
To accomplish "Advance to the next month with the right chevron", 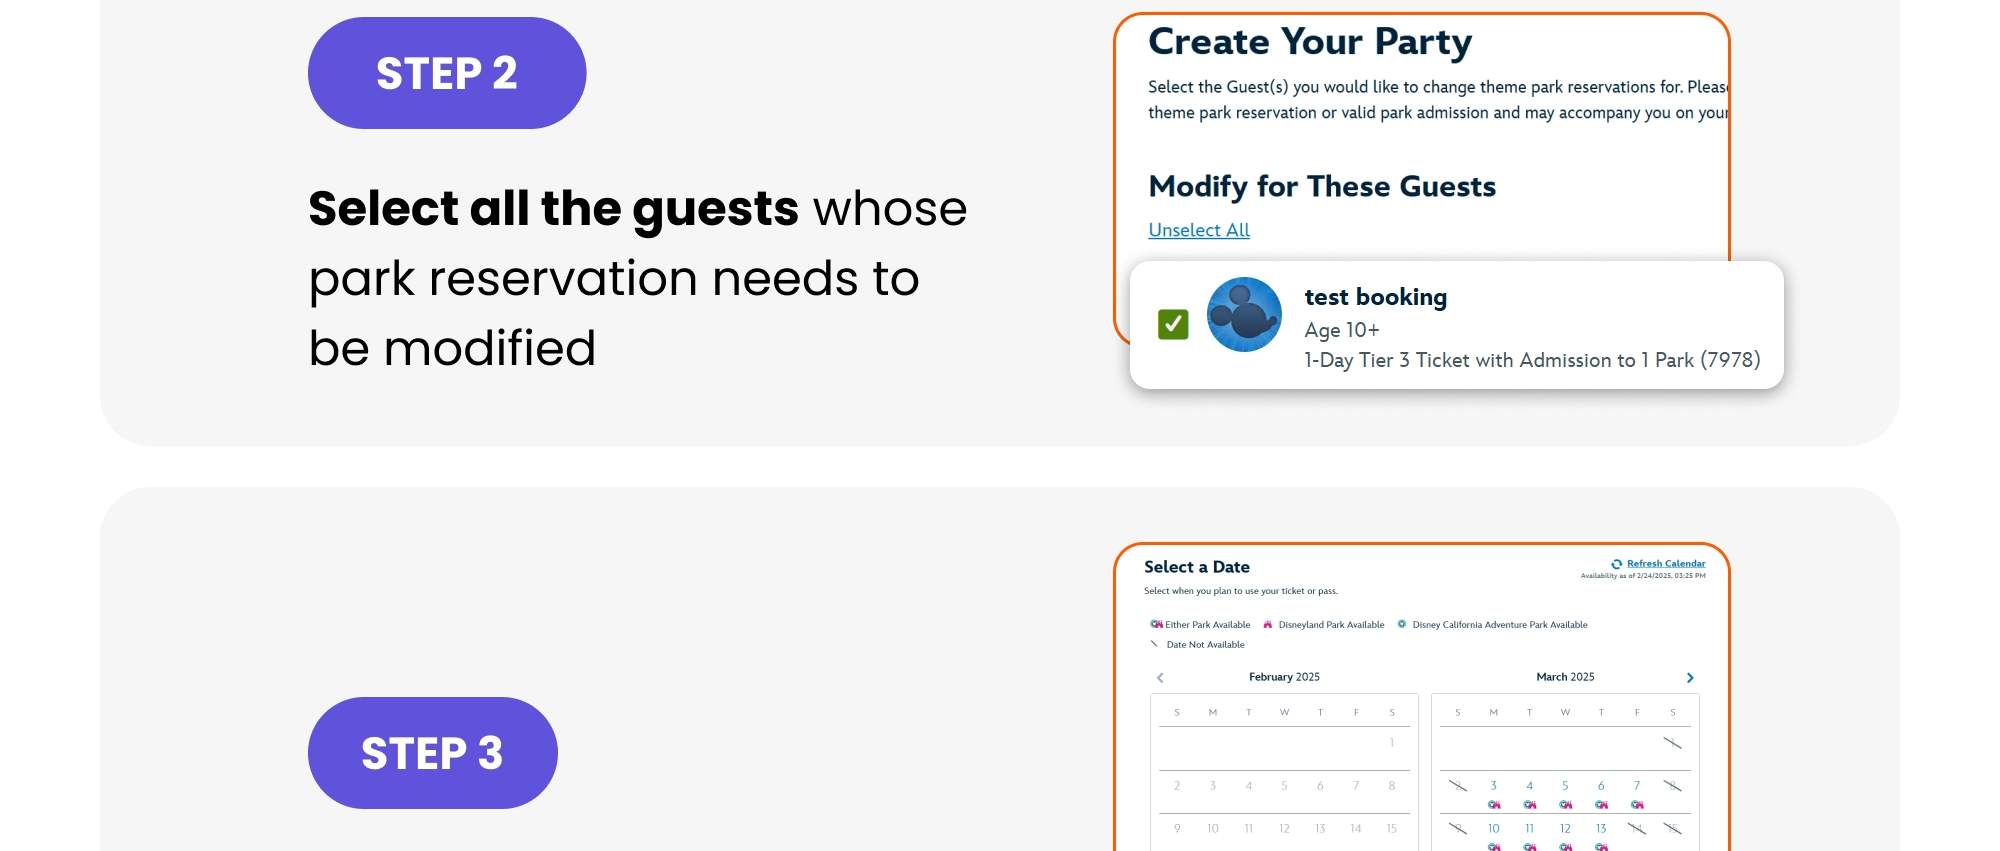I will coord(1690,678).
